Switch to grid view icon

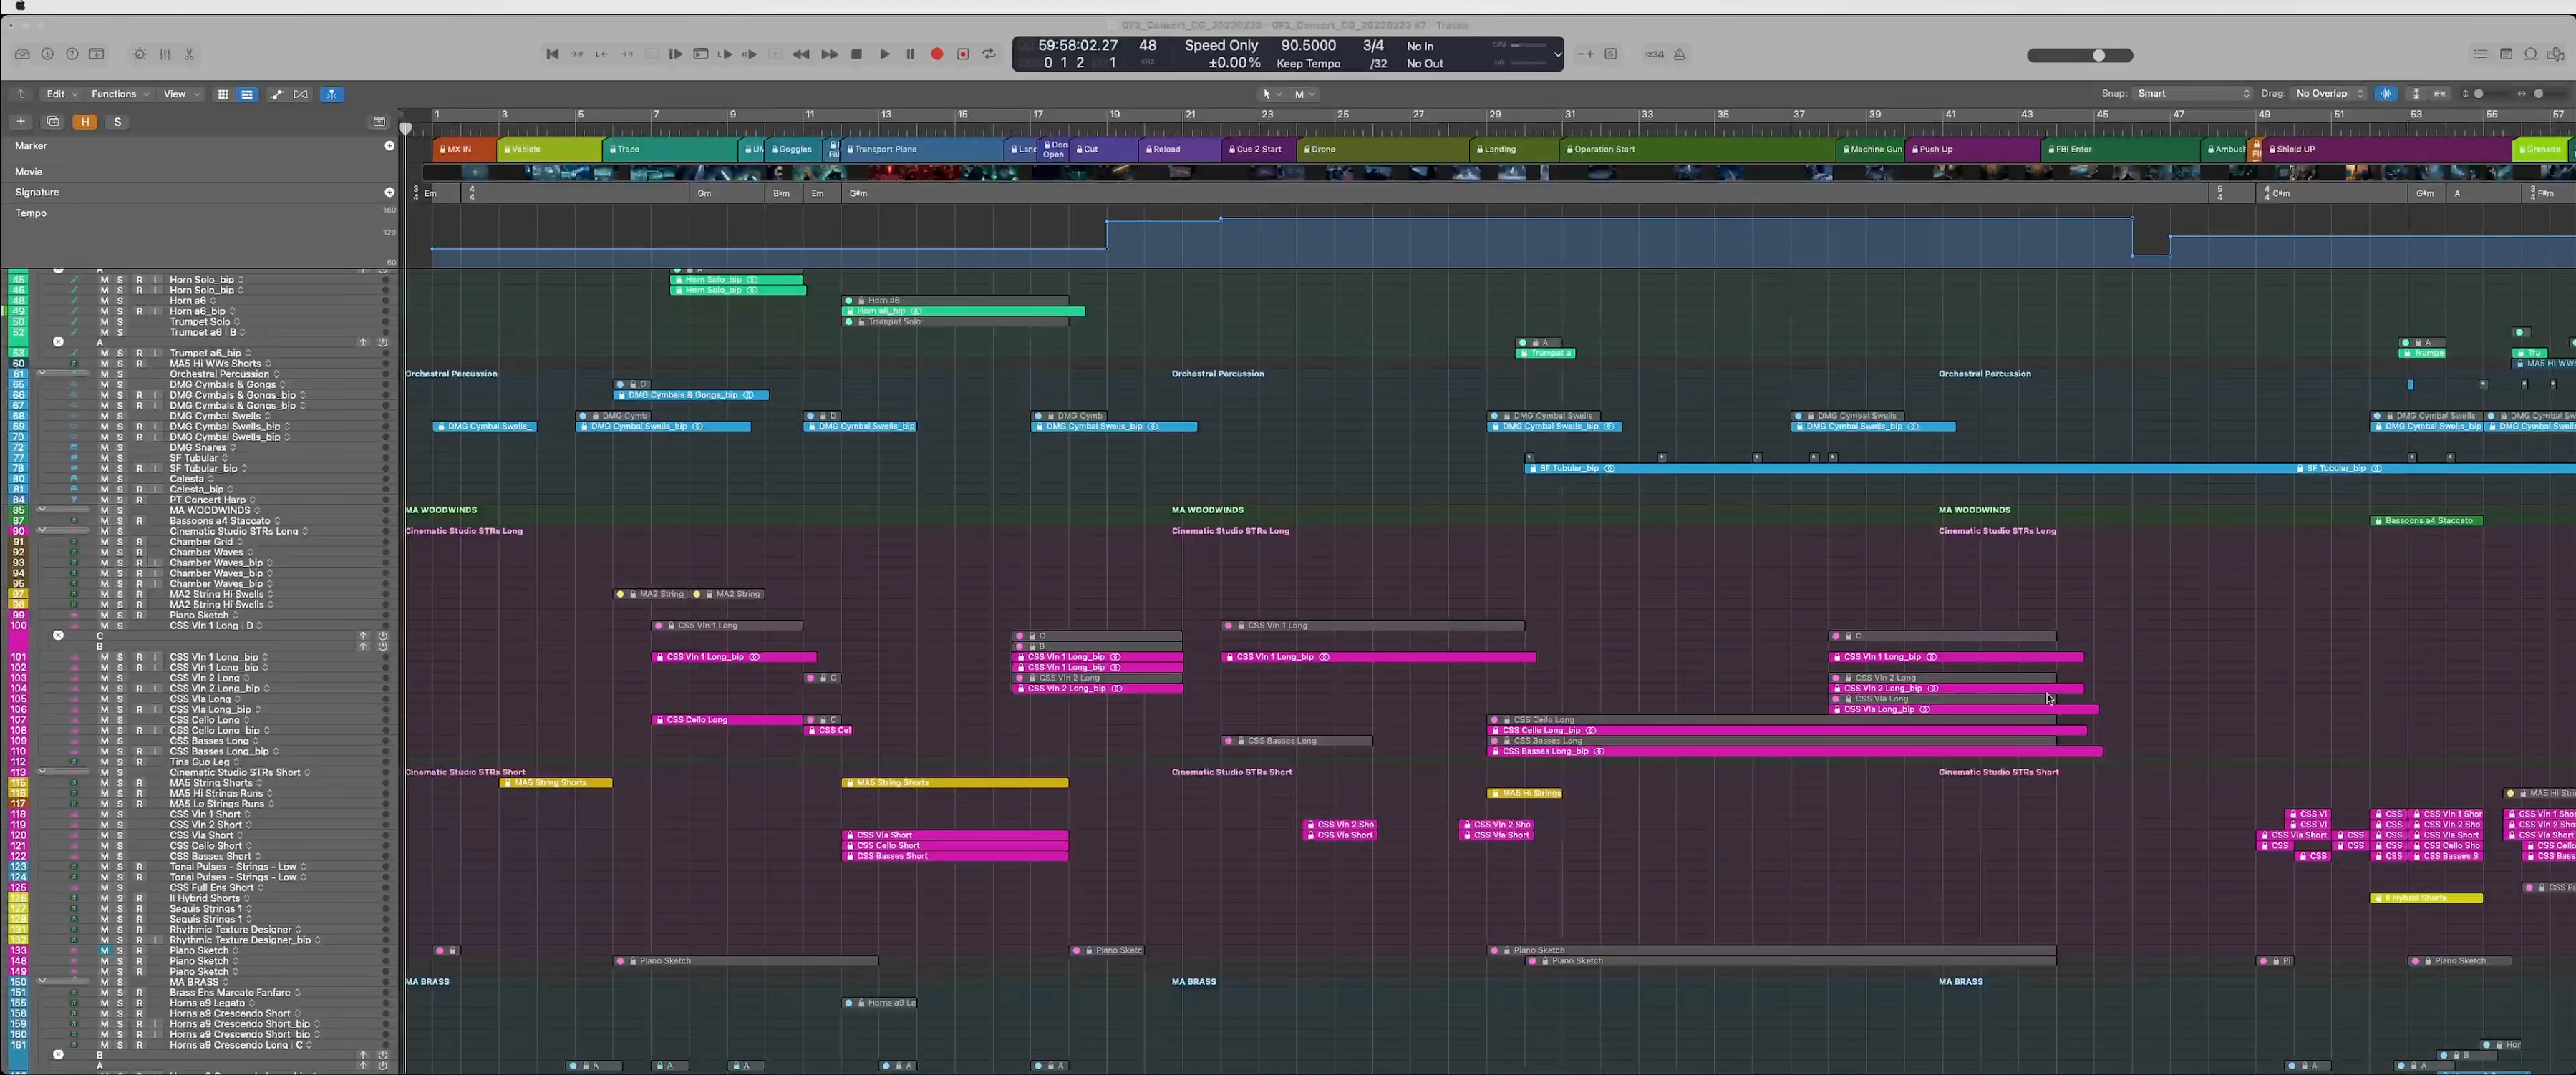[x=223, y=94]
